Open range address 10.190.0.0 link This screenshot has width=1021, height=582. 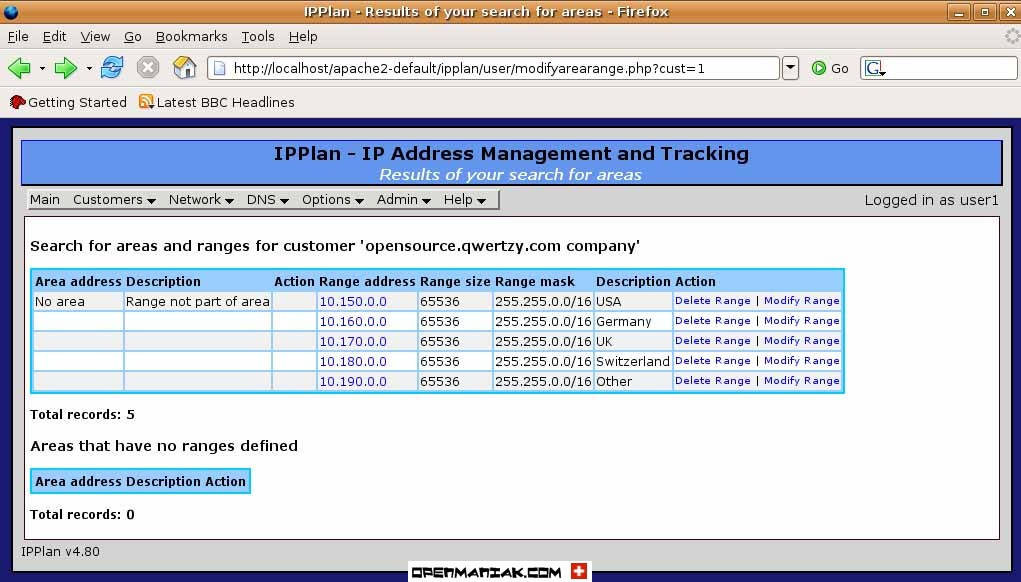pyautogui.click(x=353, y=381)
